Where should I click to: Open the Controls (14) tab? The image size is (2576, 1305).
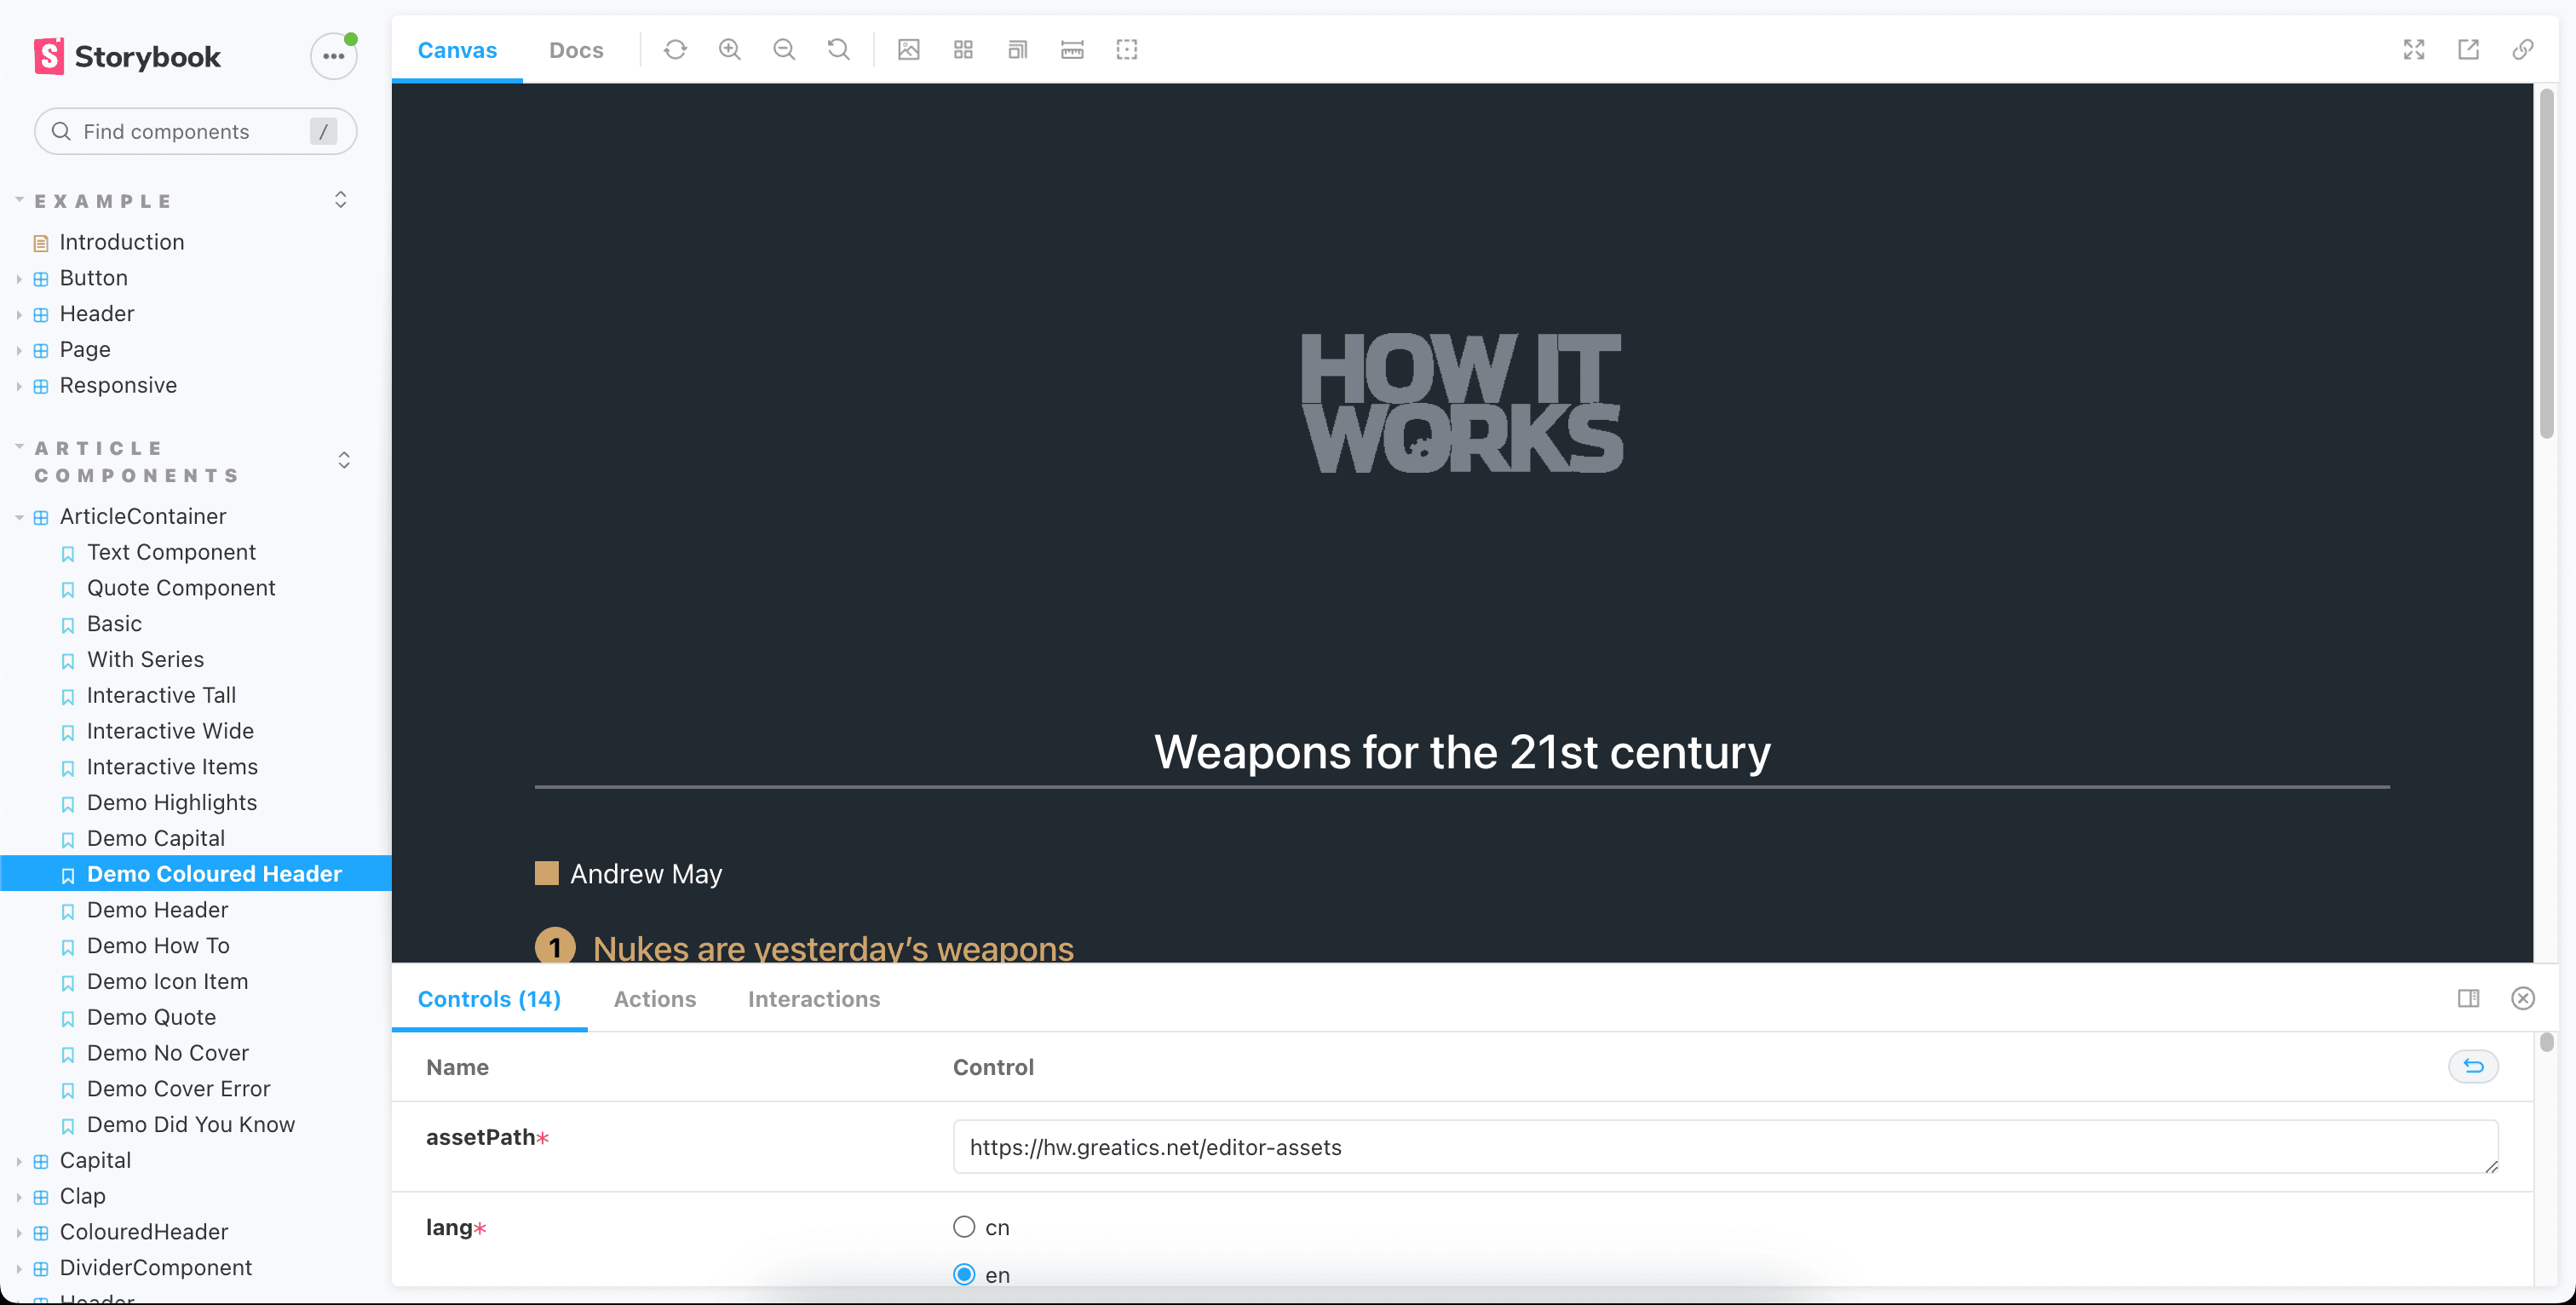pos(489,999)
